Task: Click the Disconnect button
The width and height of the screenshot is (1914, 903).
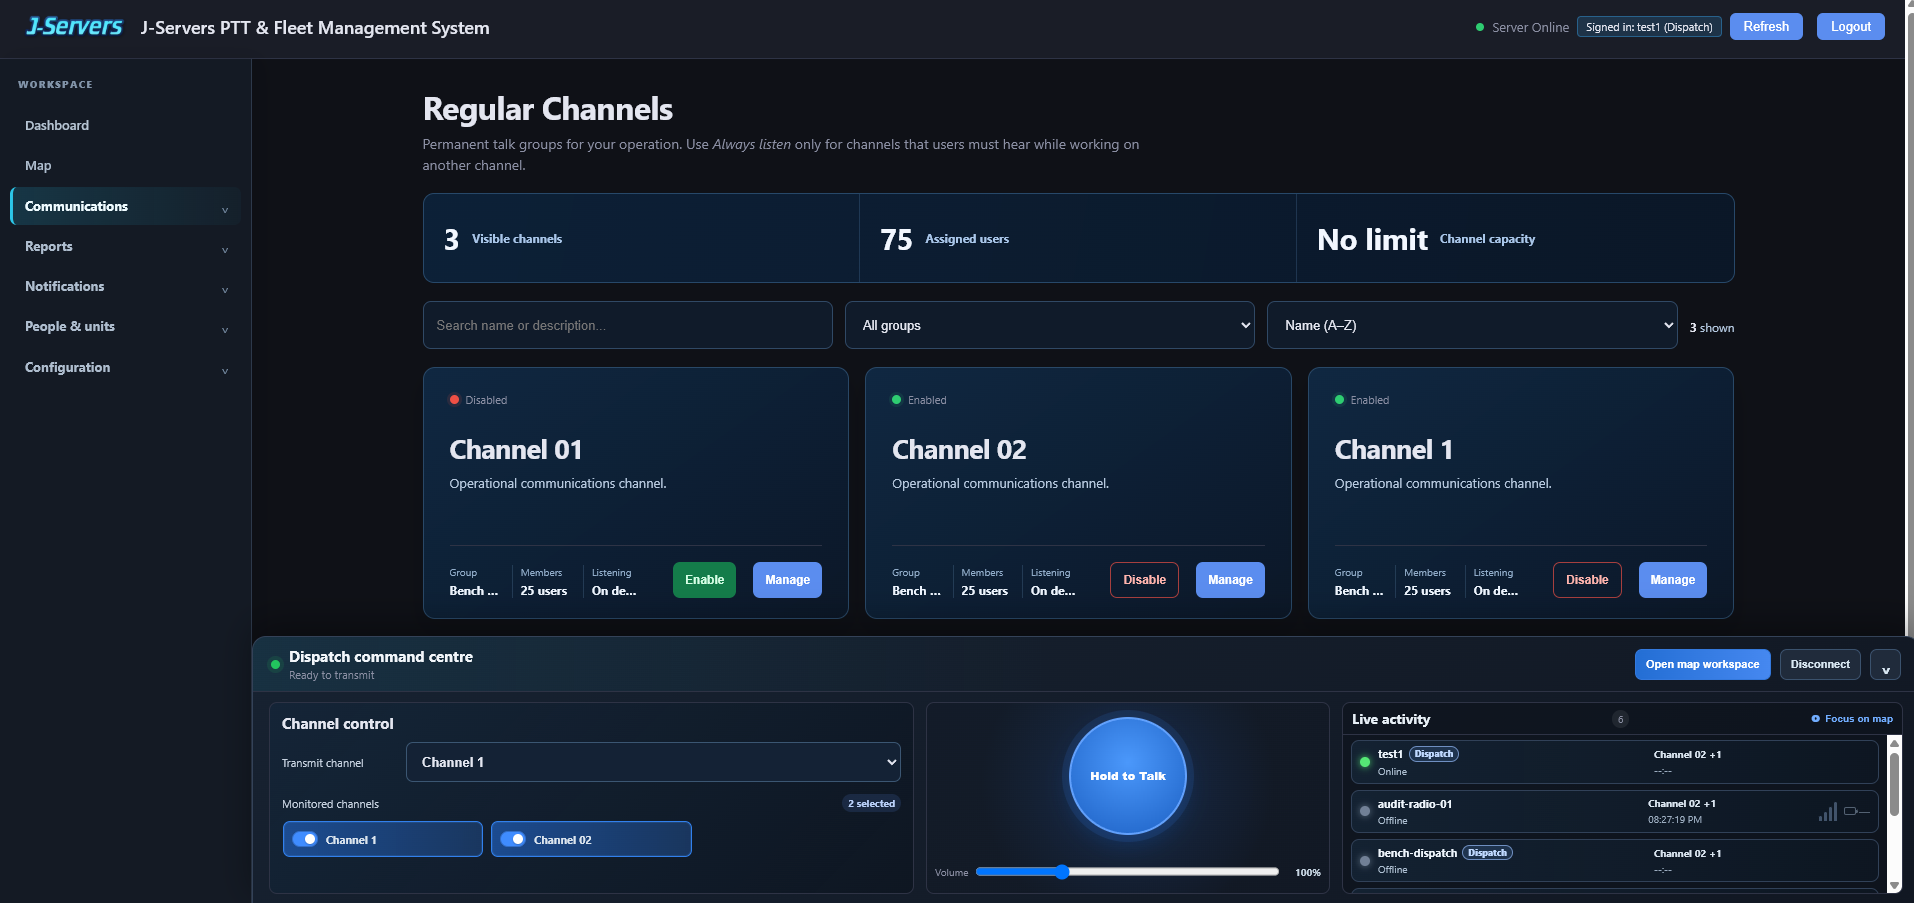Action: pyautogui.click(x=1820, y=664)
